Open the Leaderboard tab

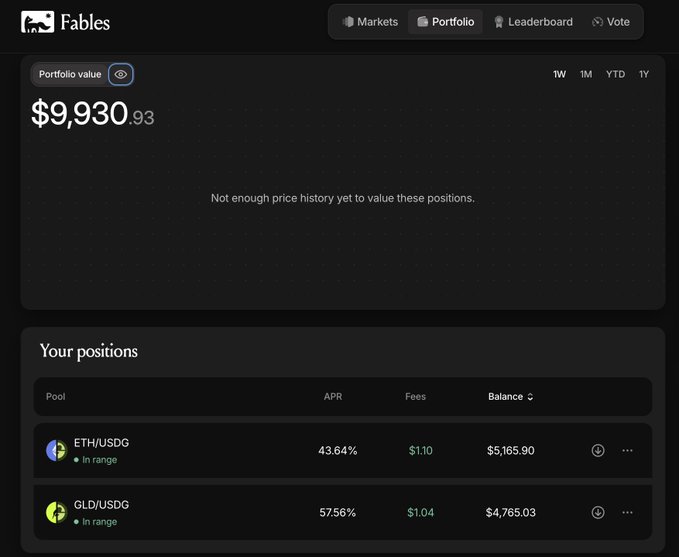533,22
